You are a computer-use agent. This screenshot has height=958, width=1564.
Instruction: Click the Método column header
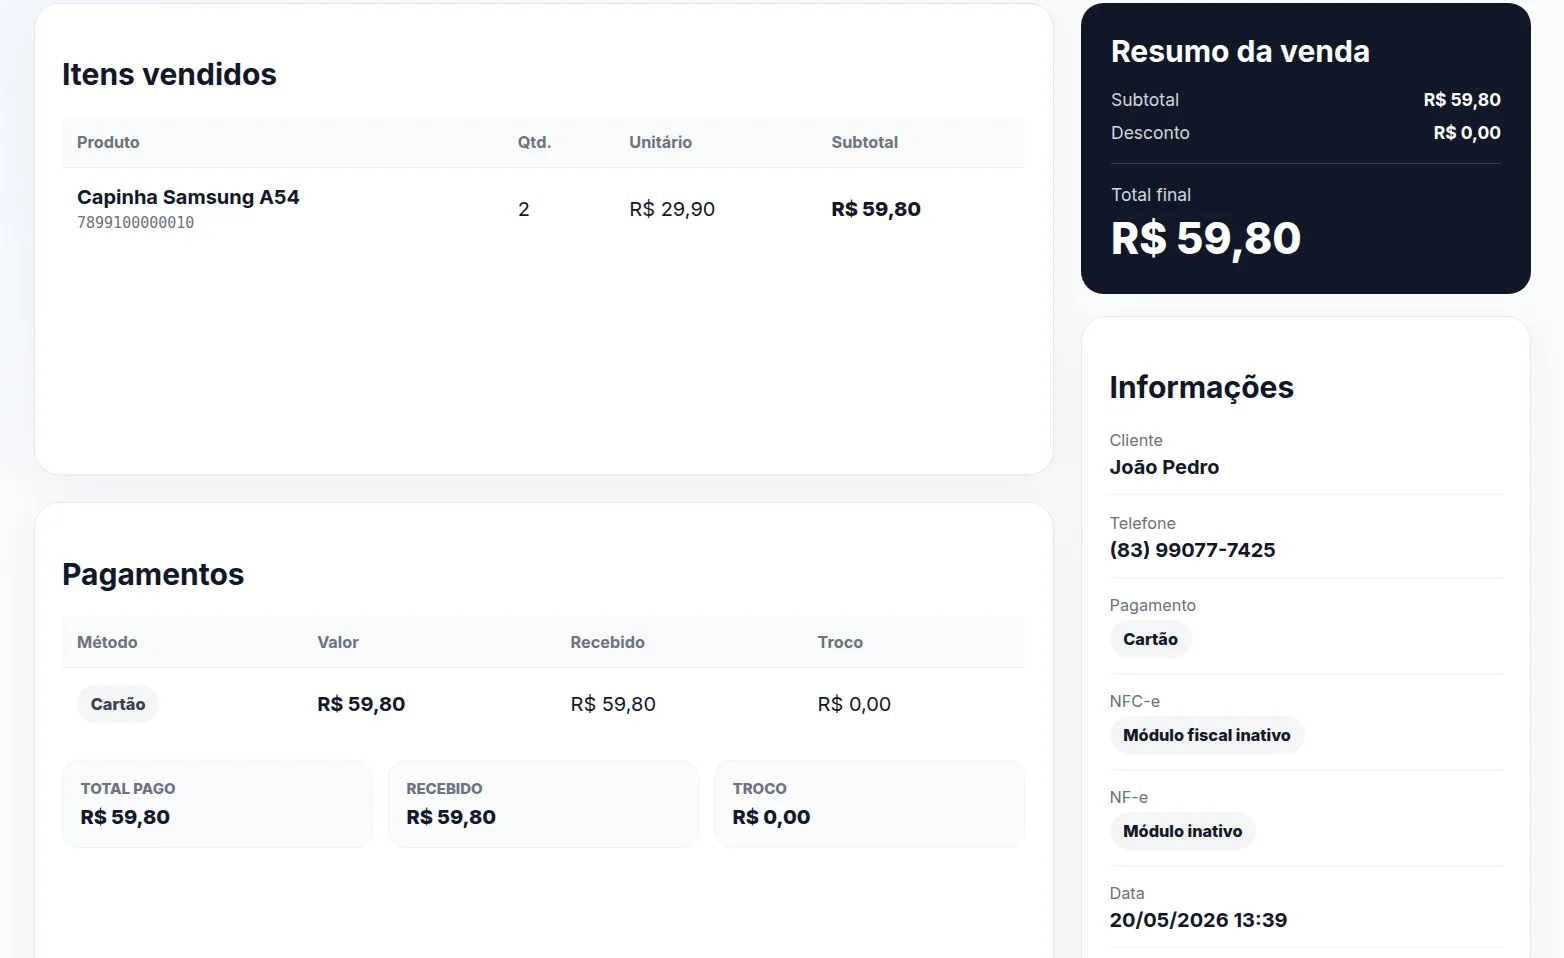click(x=107, y=642)
